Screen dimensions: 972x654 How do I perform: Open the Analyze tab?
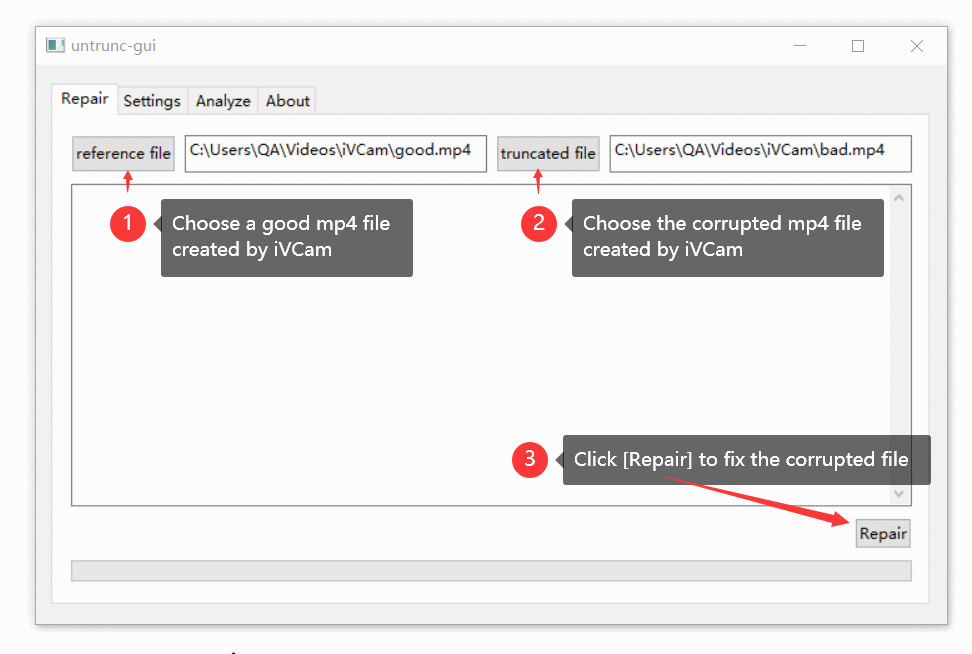[x=223, y=101]
